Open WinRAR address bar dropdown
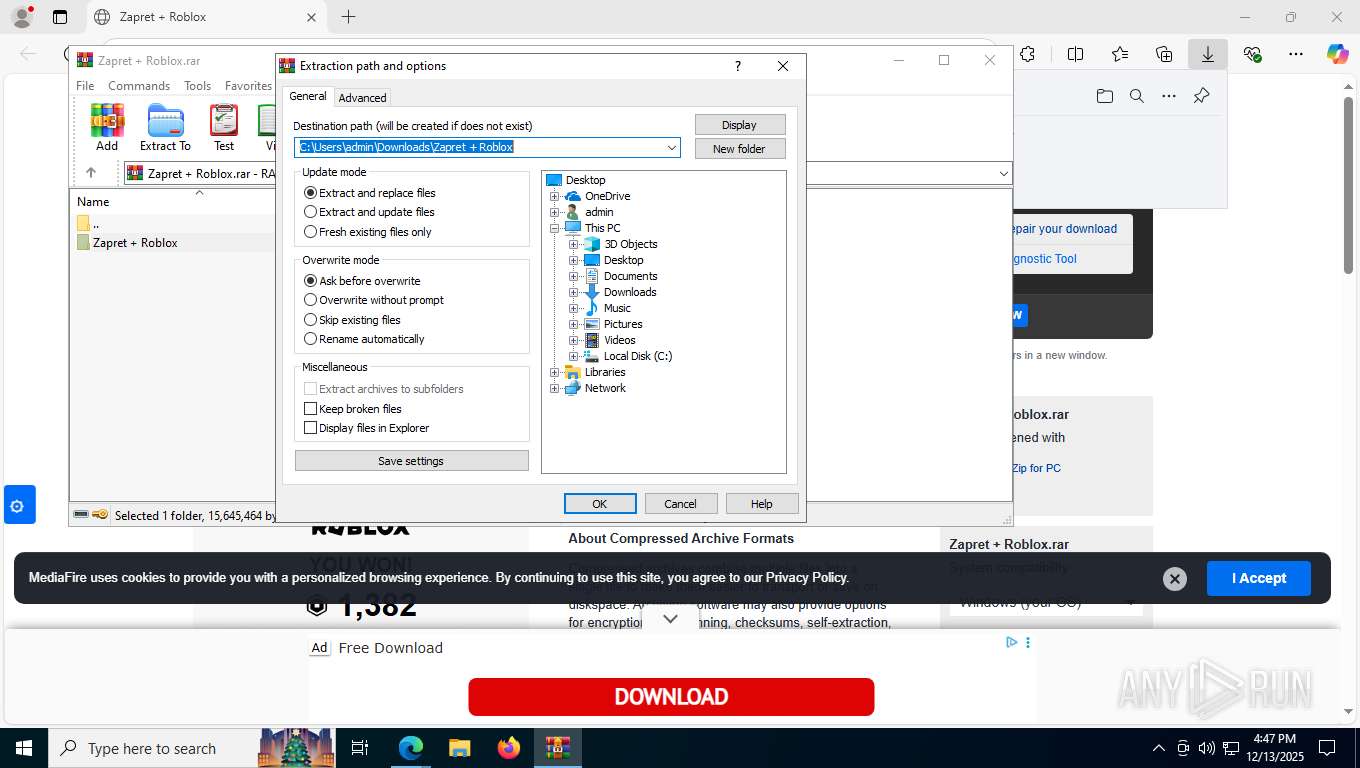 tap(1003, 174)
